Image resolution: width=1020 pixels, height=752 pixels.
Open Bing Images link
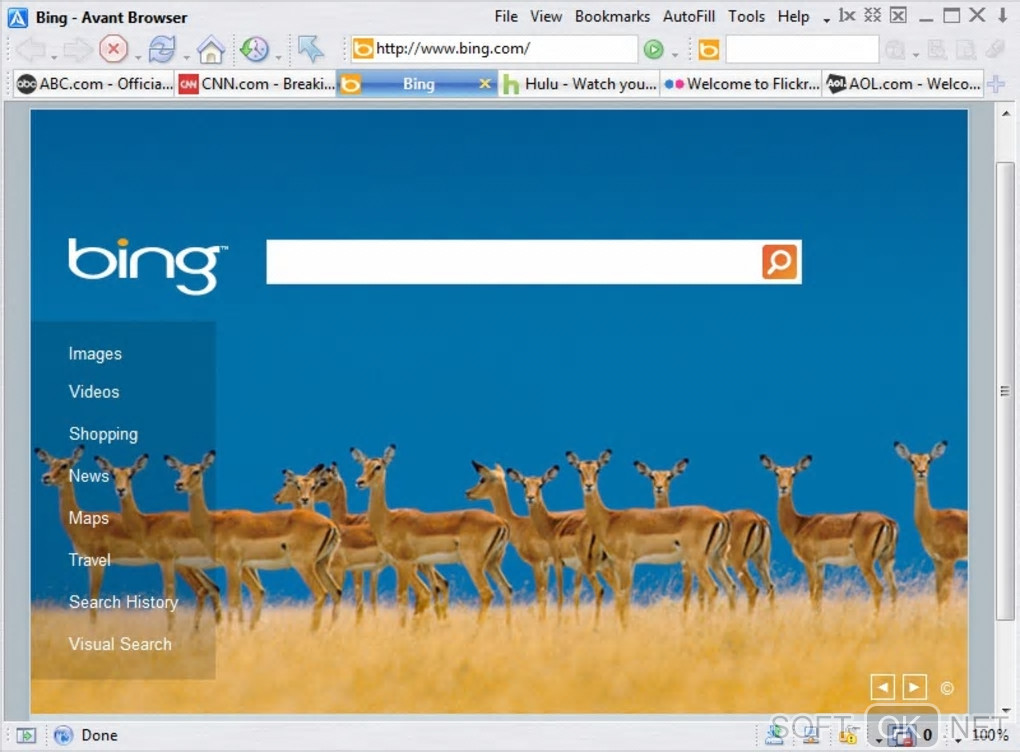pyautogui.click(x=95, y=353)
